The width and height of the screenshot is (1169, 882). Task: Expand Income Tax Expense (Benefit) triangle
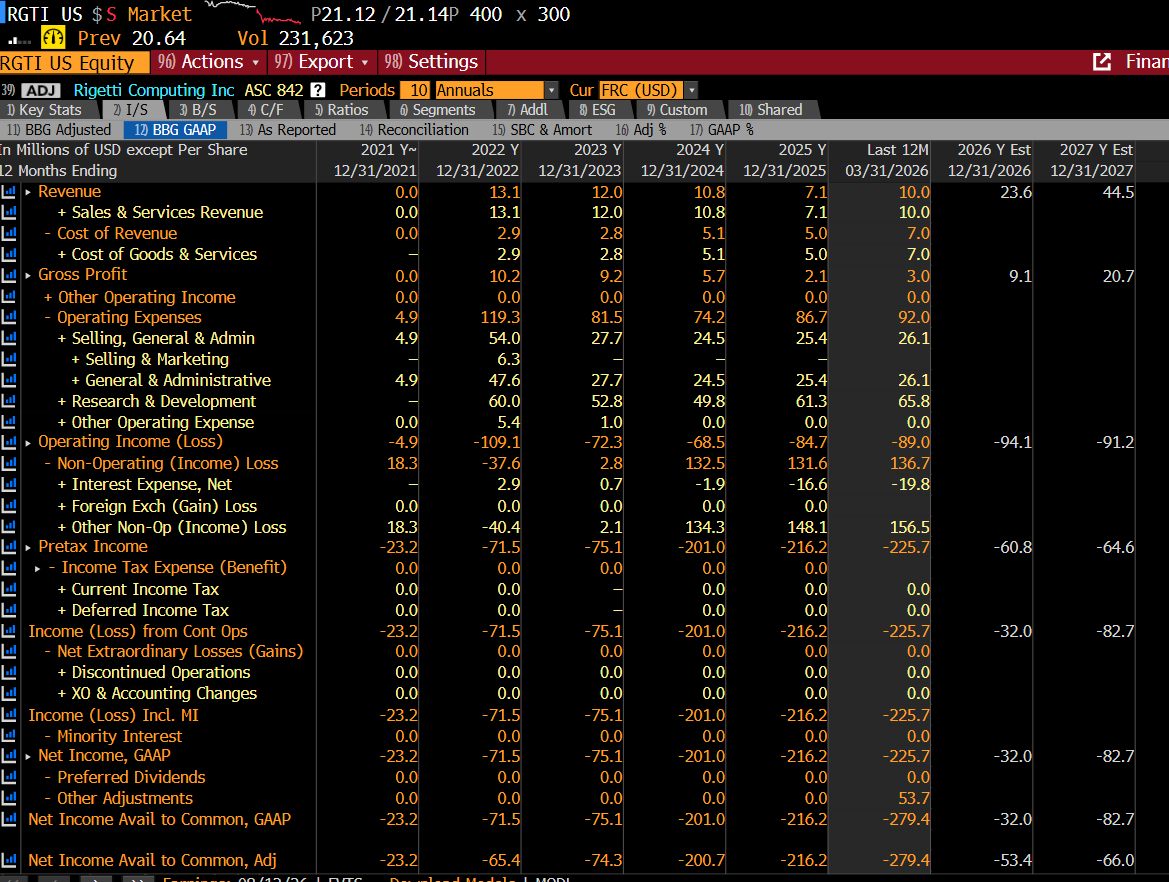point(37,569)
